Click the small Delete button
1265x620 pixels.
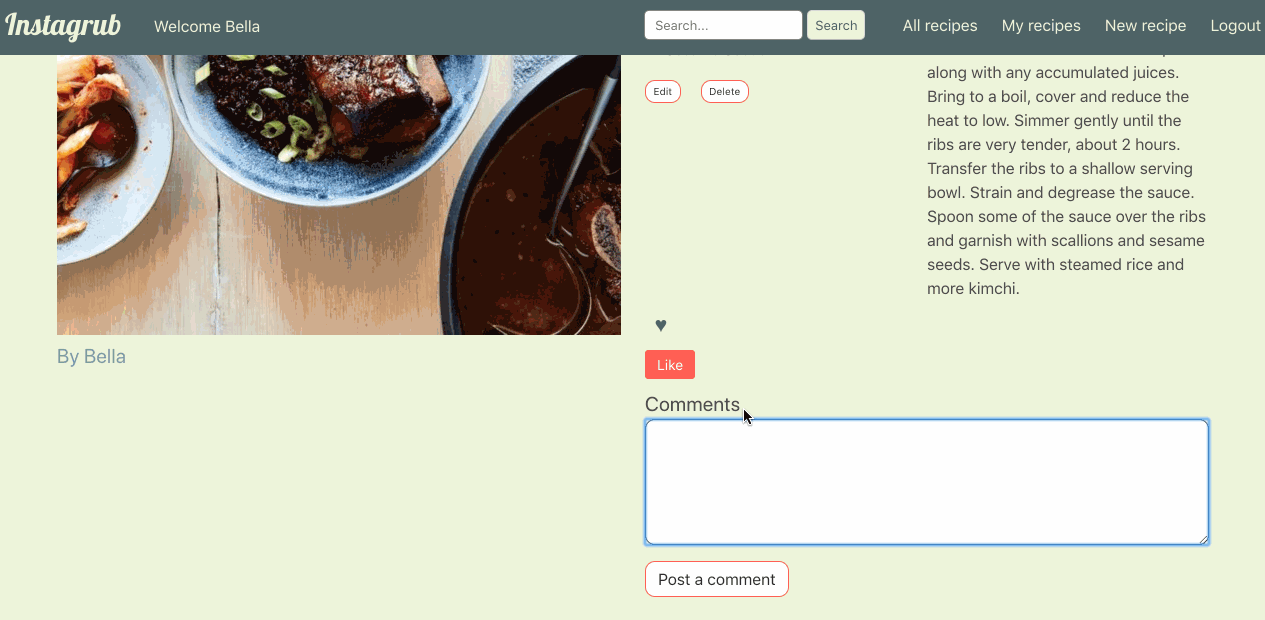[x=724, y=92]
